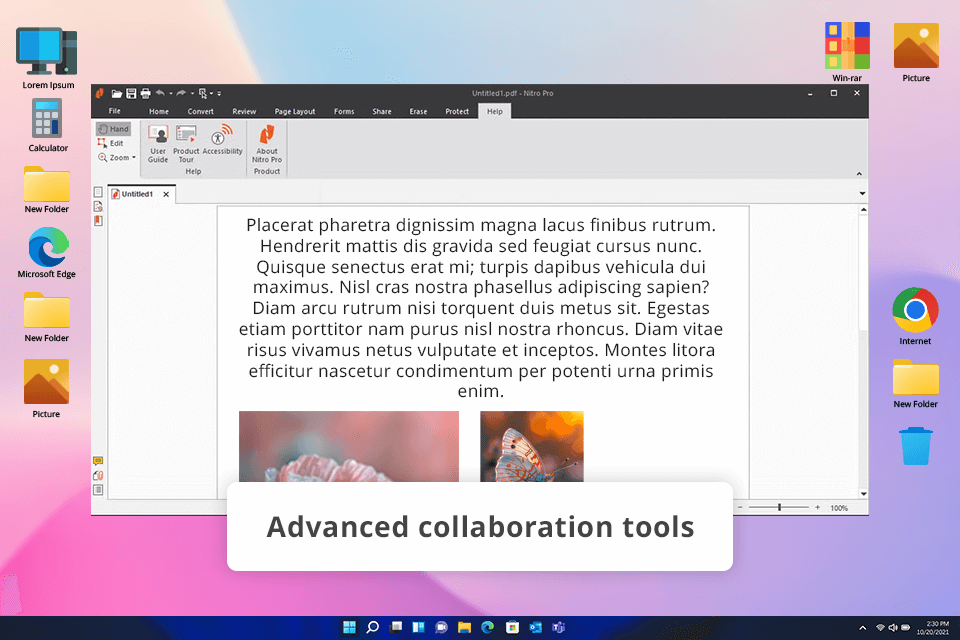This screenshot has height=640, width=960.
Task: Click the select tool icon in quick access toolbar
Action: point(203,94)
